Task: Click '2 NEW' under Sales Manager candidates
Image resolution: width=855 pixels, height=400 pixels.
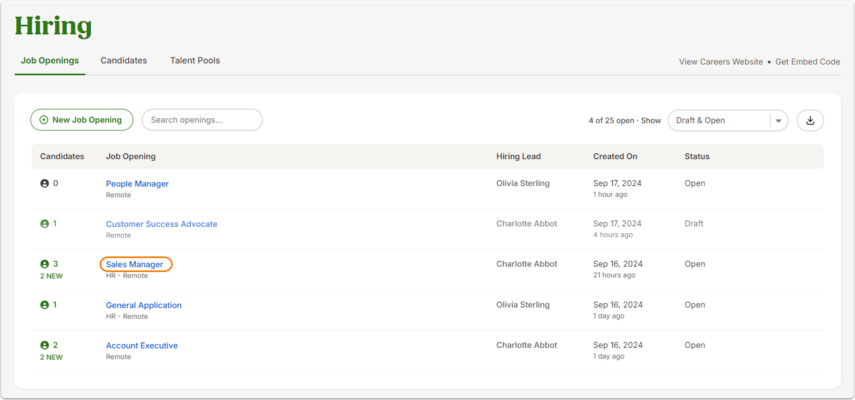Action: click(51, 276)
